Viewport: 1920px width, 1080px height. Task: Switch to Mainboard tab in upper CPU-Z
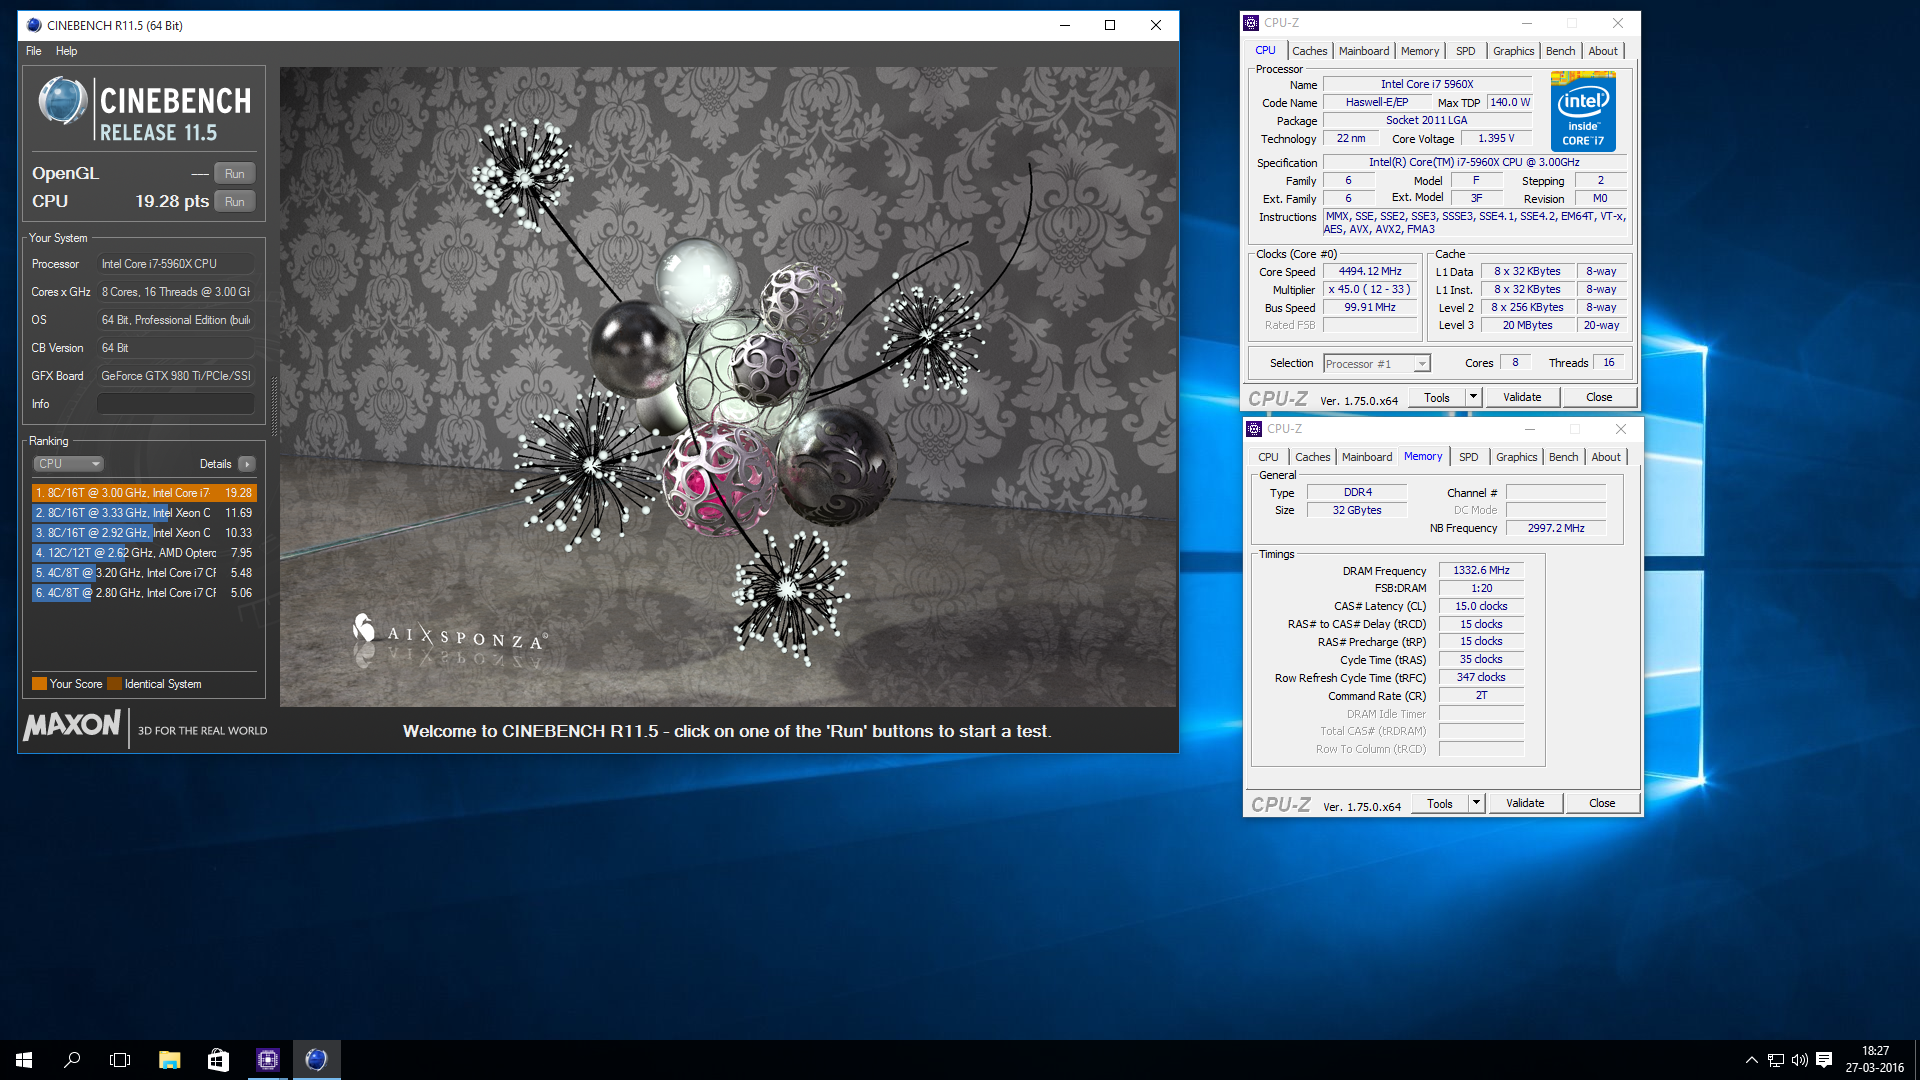1364,51
